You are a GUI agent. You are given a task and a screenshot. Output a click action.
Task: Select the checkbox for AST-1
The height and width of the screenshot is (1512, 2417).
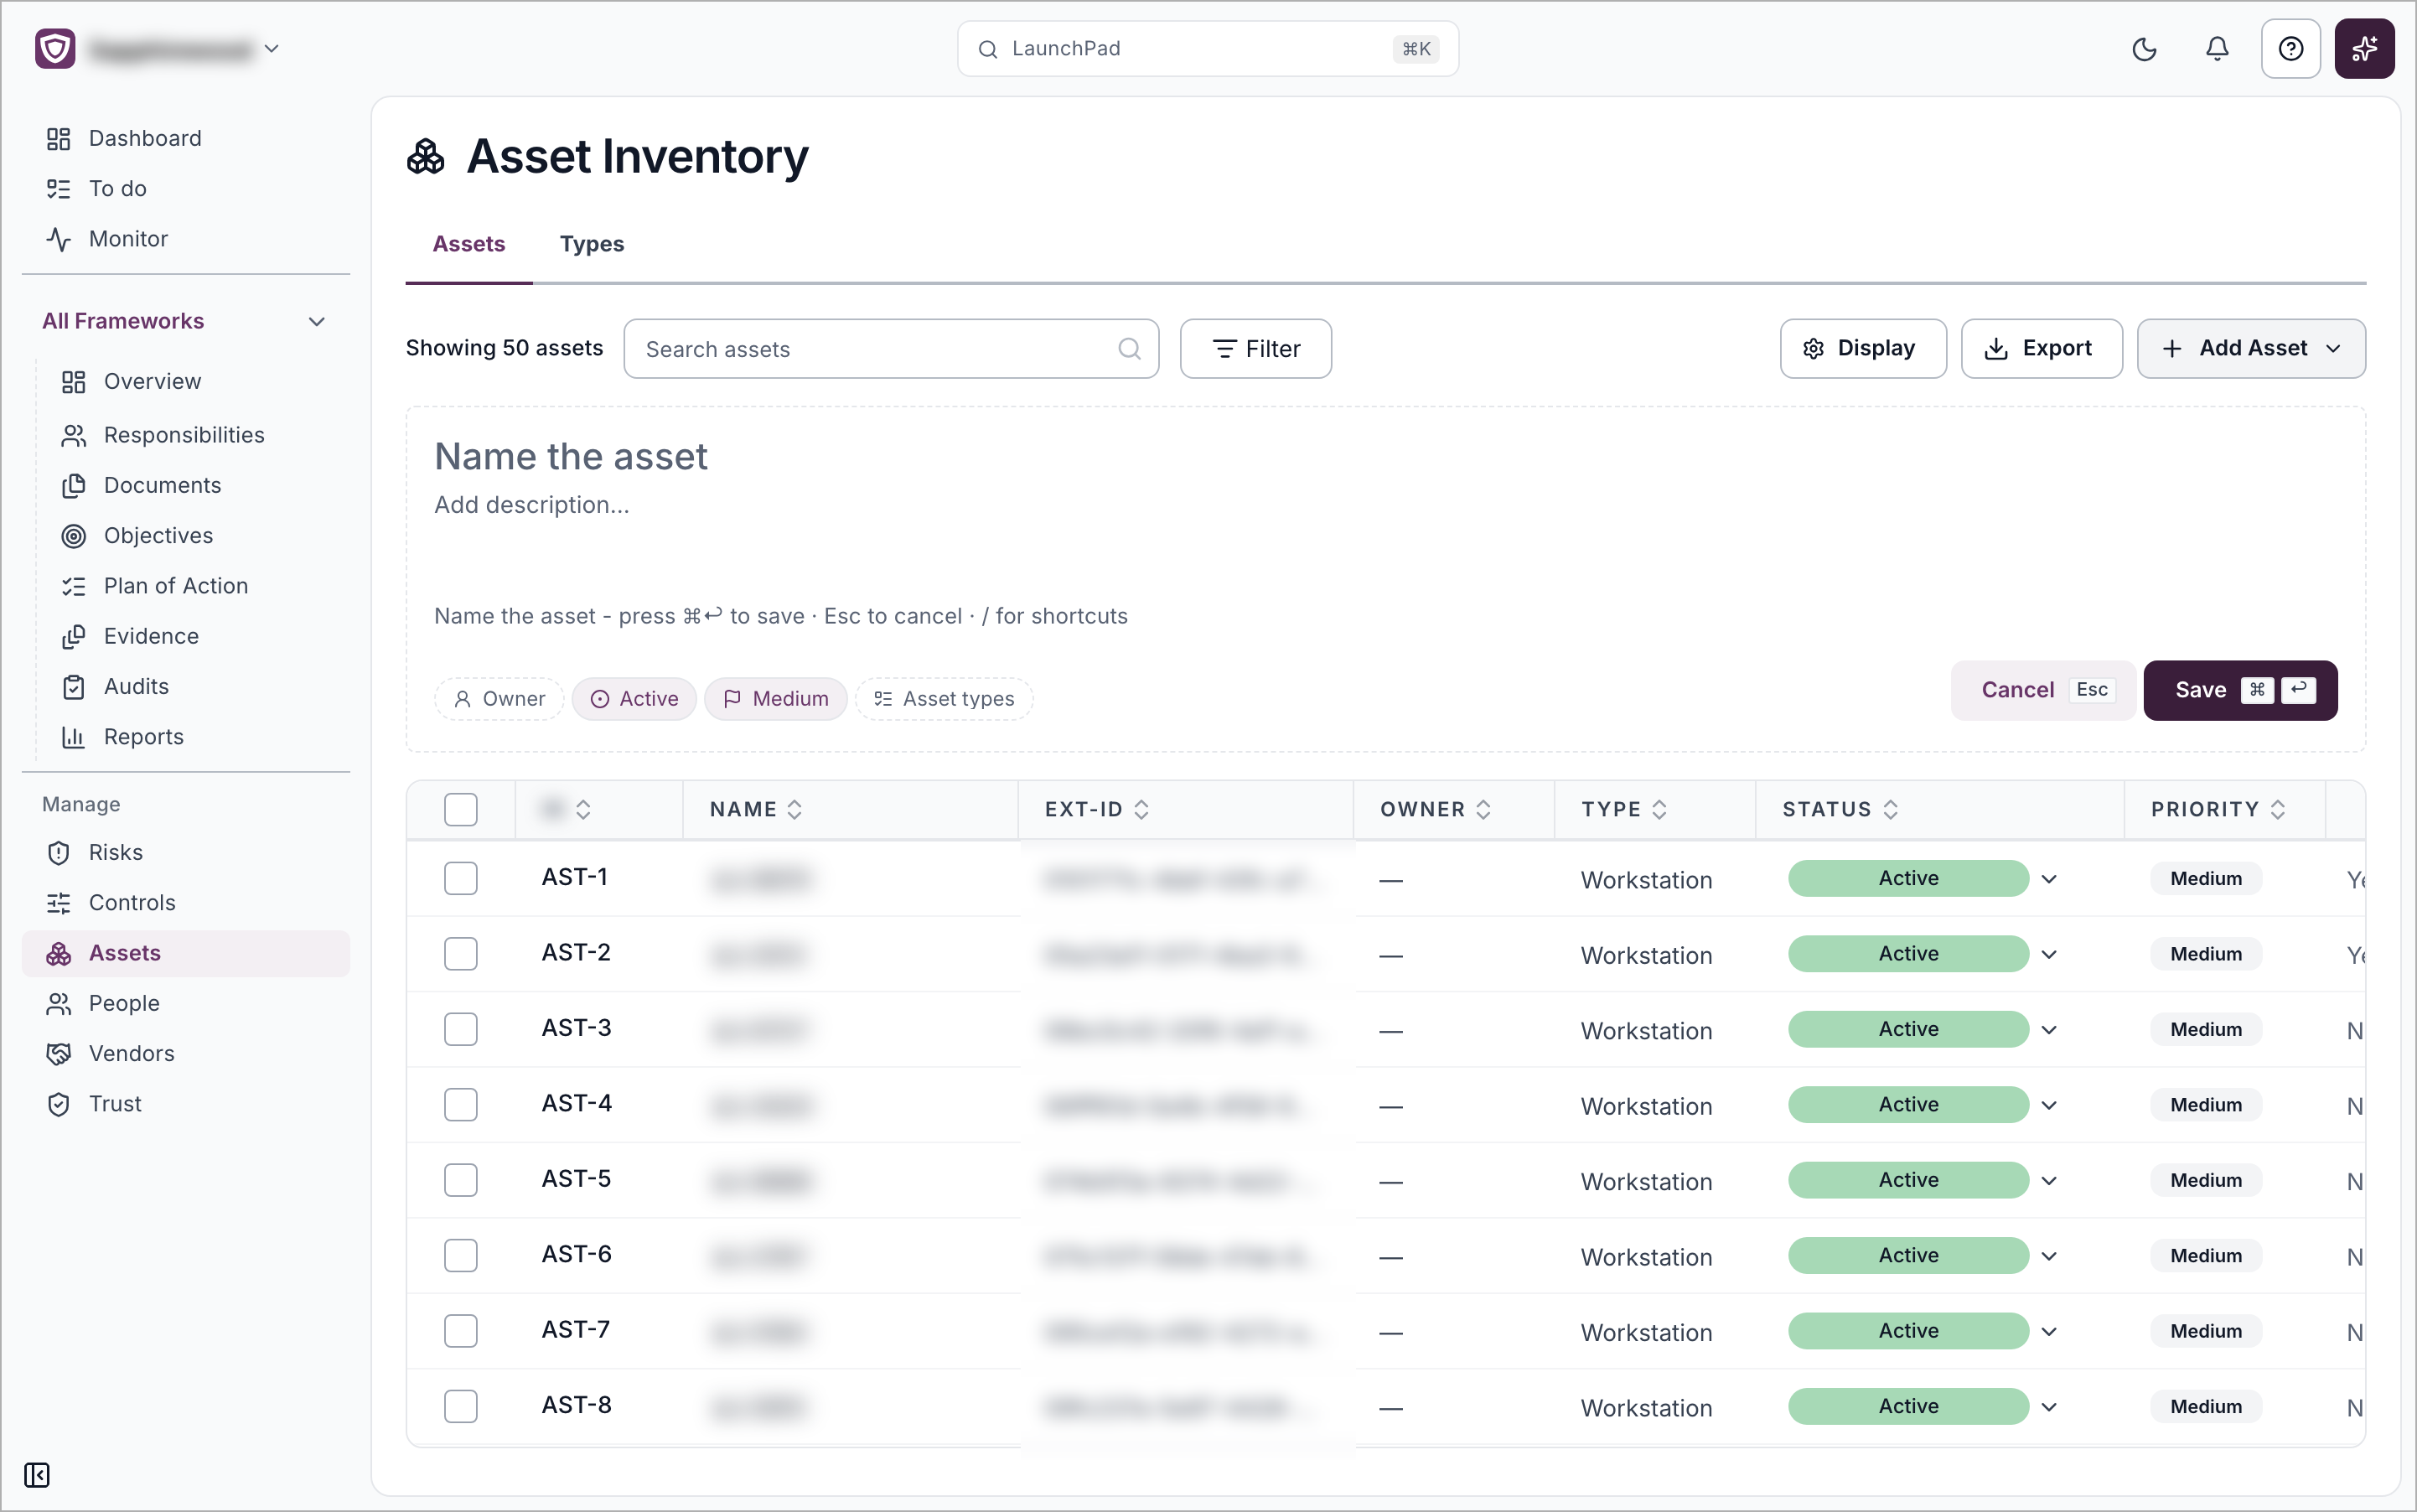tap(461, 878)
